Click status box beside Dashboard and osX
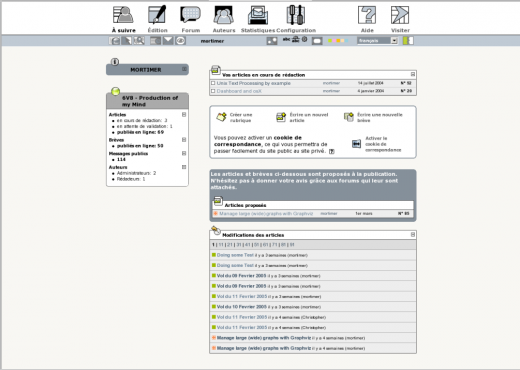Viewport: 520px width, 370px height. (x=213, y=91)
